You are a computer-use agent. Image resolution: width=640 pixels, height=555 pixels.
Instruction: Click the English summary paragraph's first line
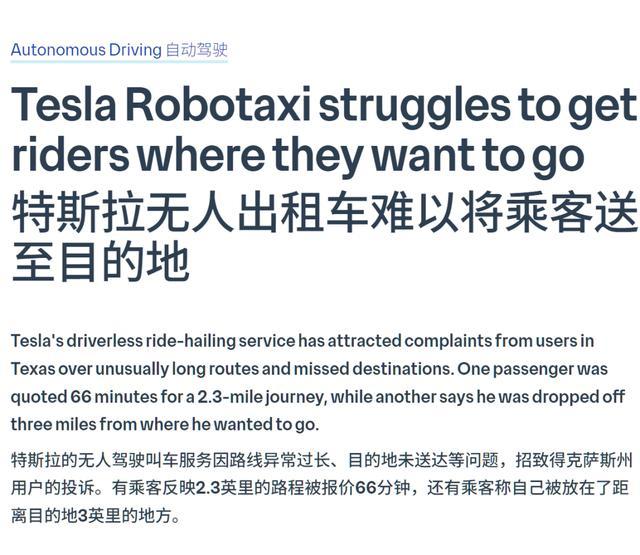pyautogui.click(x=302, y=341)
